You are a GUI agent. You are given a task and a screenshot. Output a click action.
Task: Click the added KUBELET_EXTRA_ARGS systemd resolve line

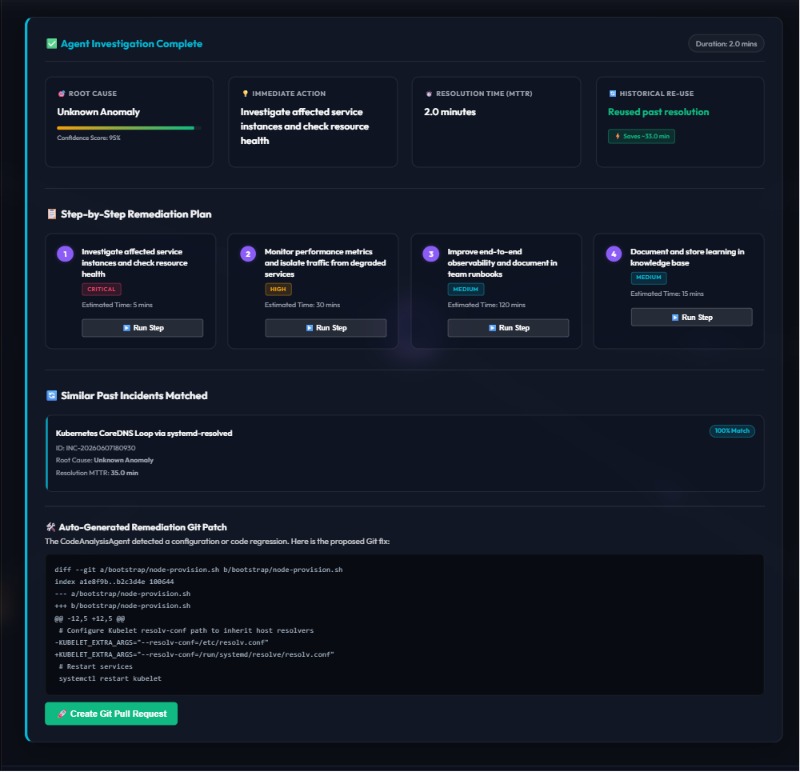[194, 655]
